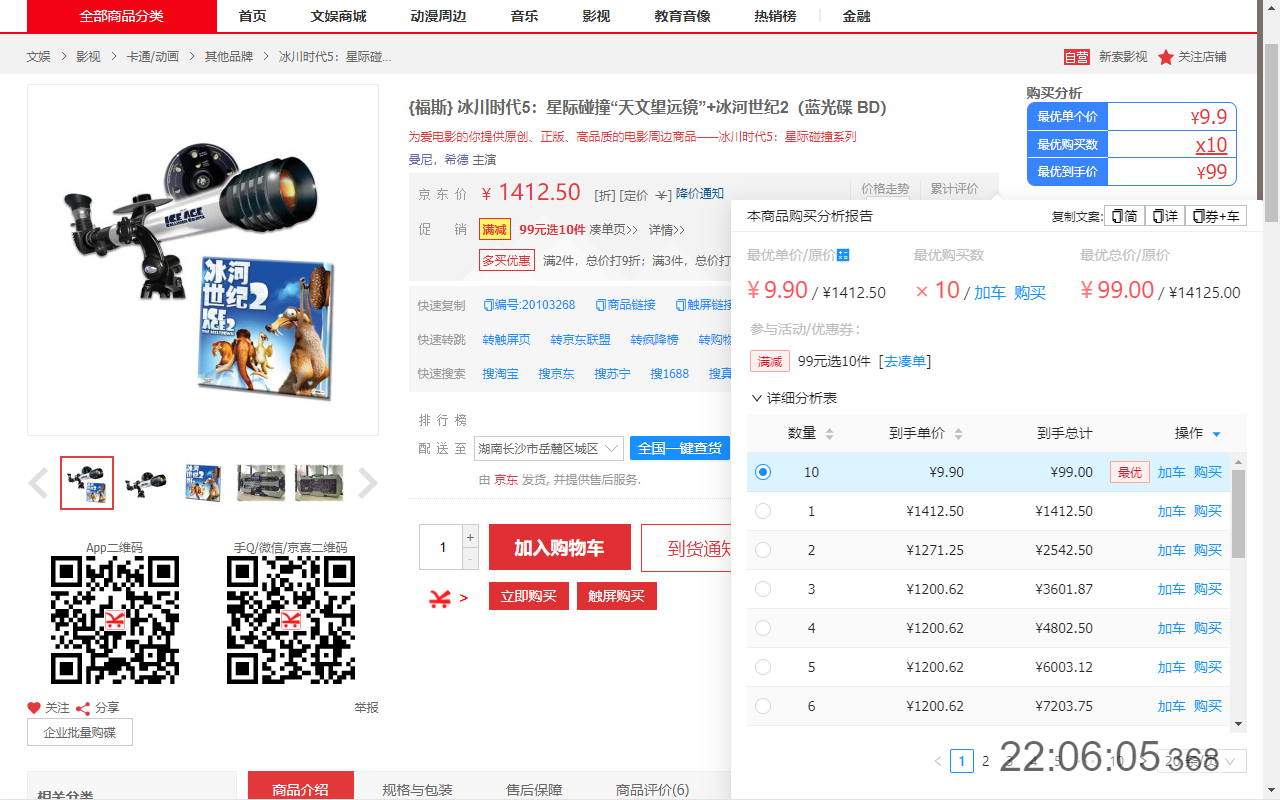Screen dimensions: 1280x800
Task: Click the 详 copy template icon
Action: coord(1164,215)
